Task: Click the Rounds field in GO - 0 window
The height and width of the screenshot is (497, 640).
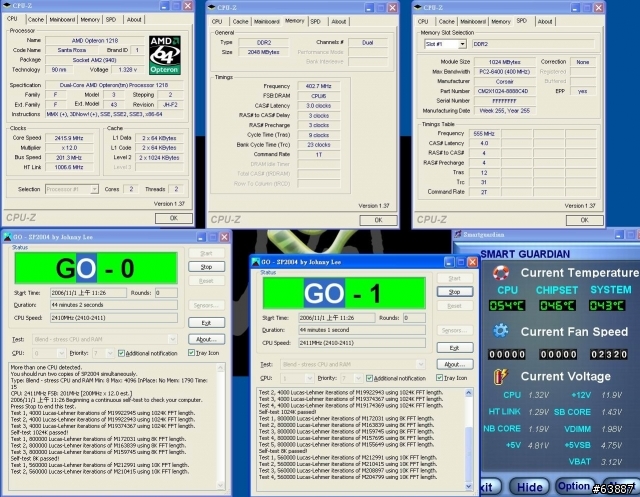Action: pyautogui.click(x=166, y=293)
